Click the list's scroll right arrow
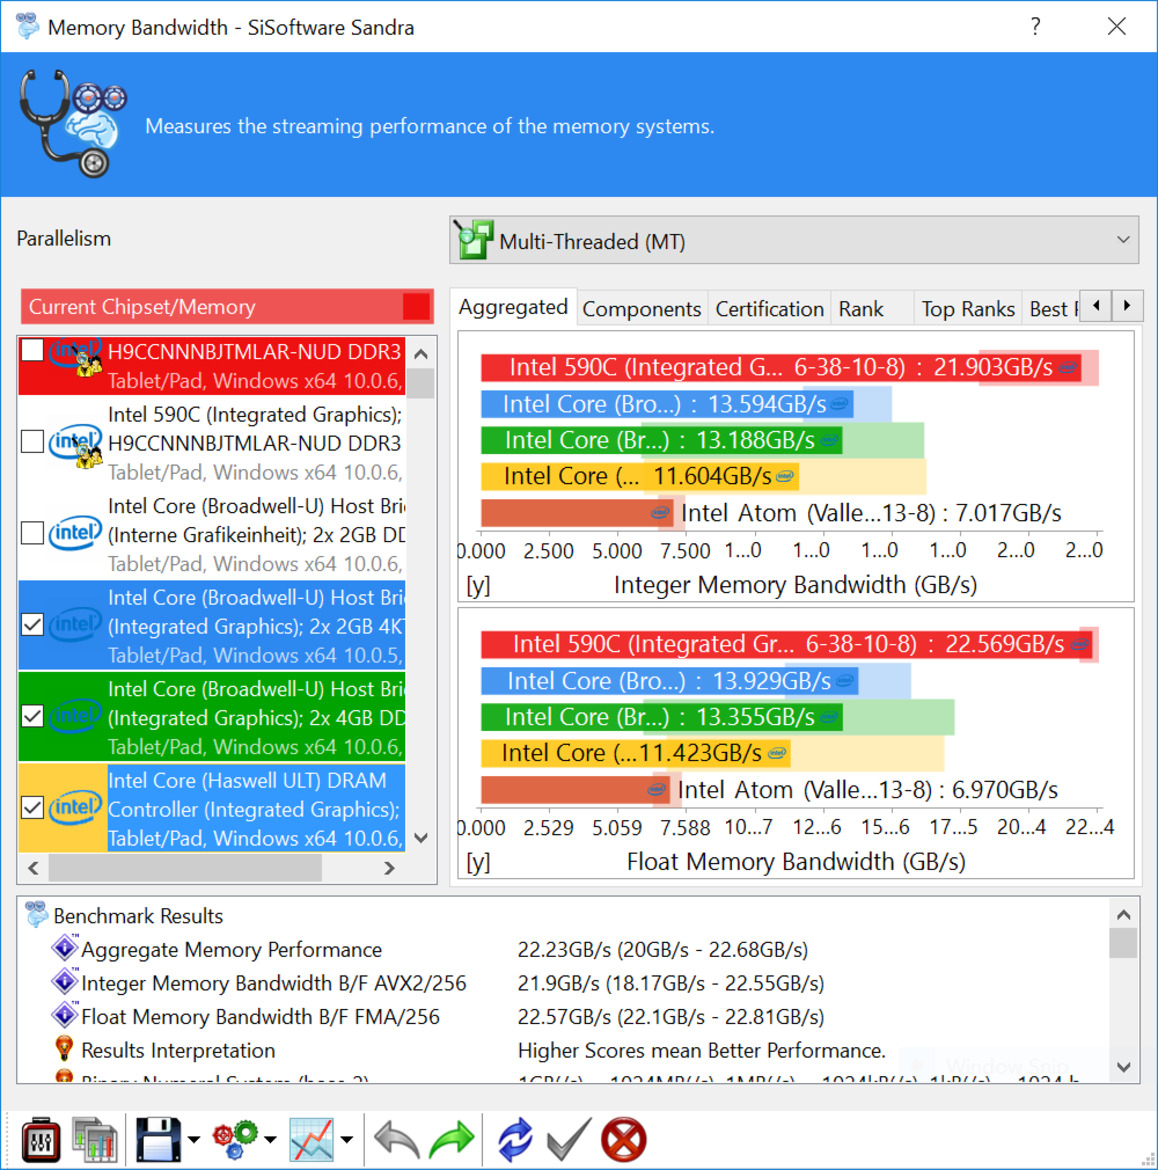The height and width of the screenshot is (1170, 1158). click(389, 868)
